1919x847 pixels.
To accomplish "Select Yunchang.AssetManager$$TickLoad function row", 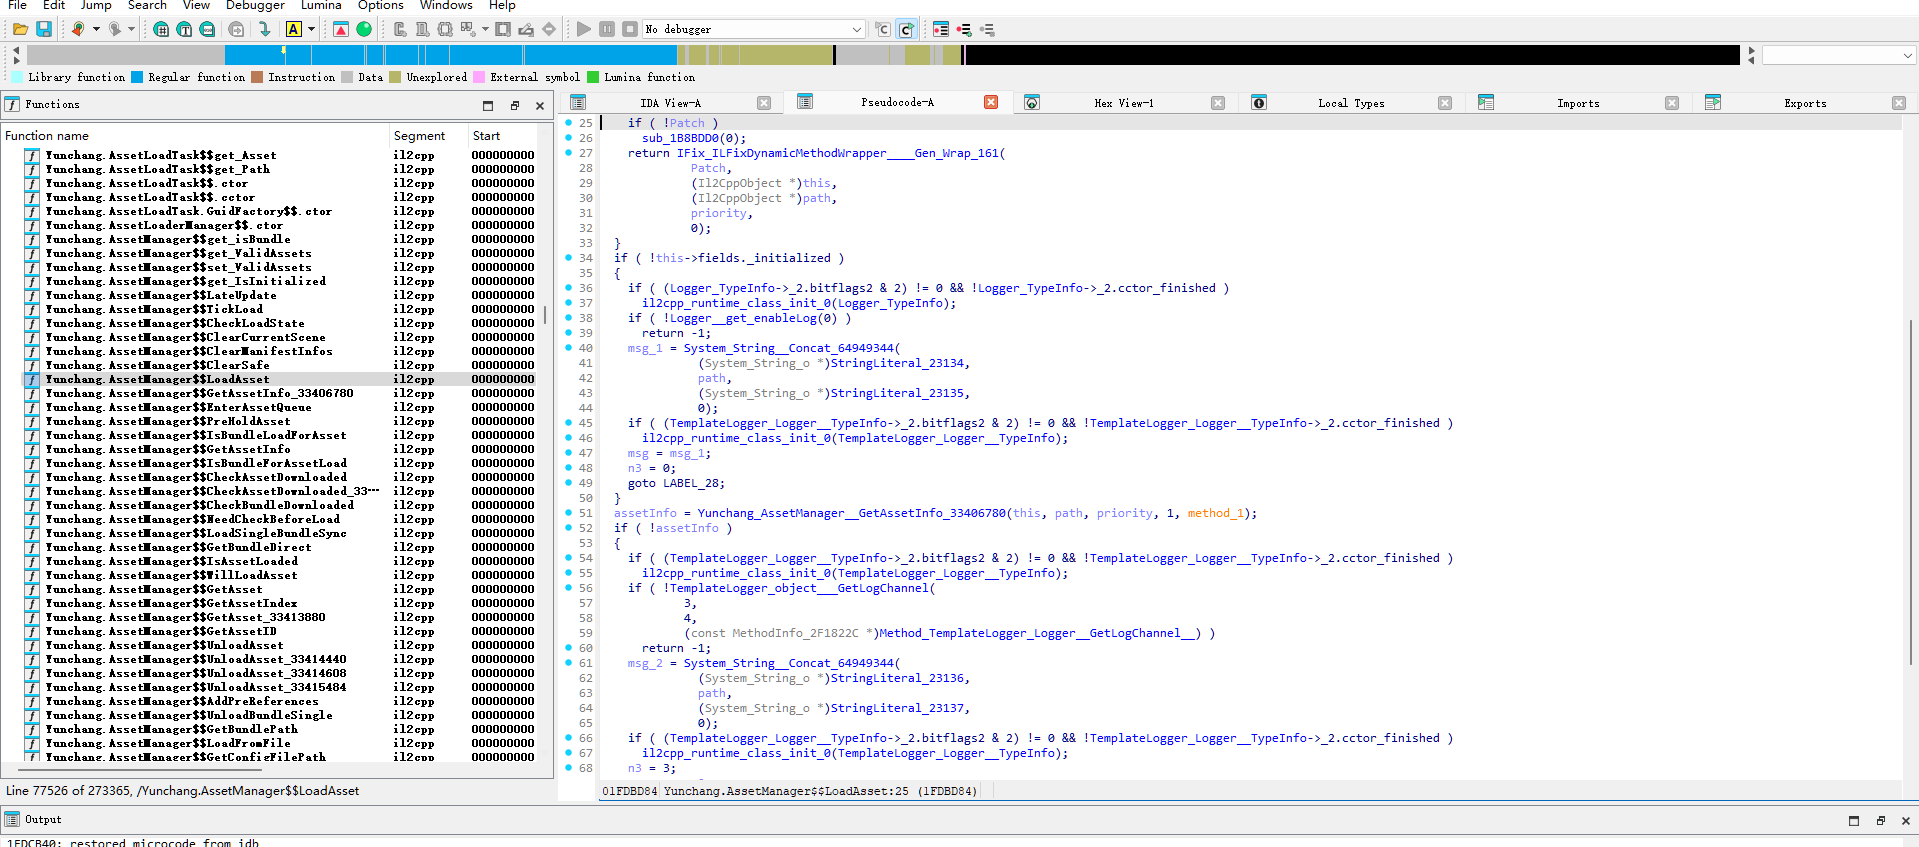I will (x=280, y=309).
